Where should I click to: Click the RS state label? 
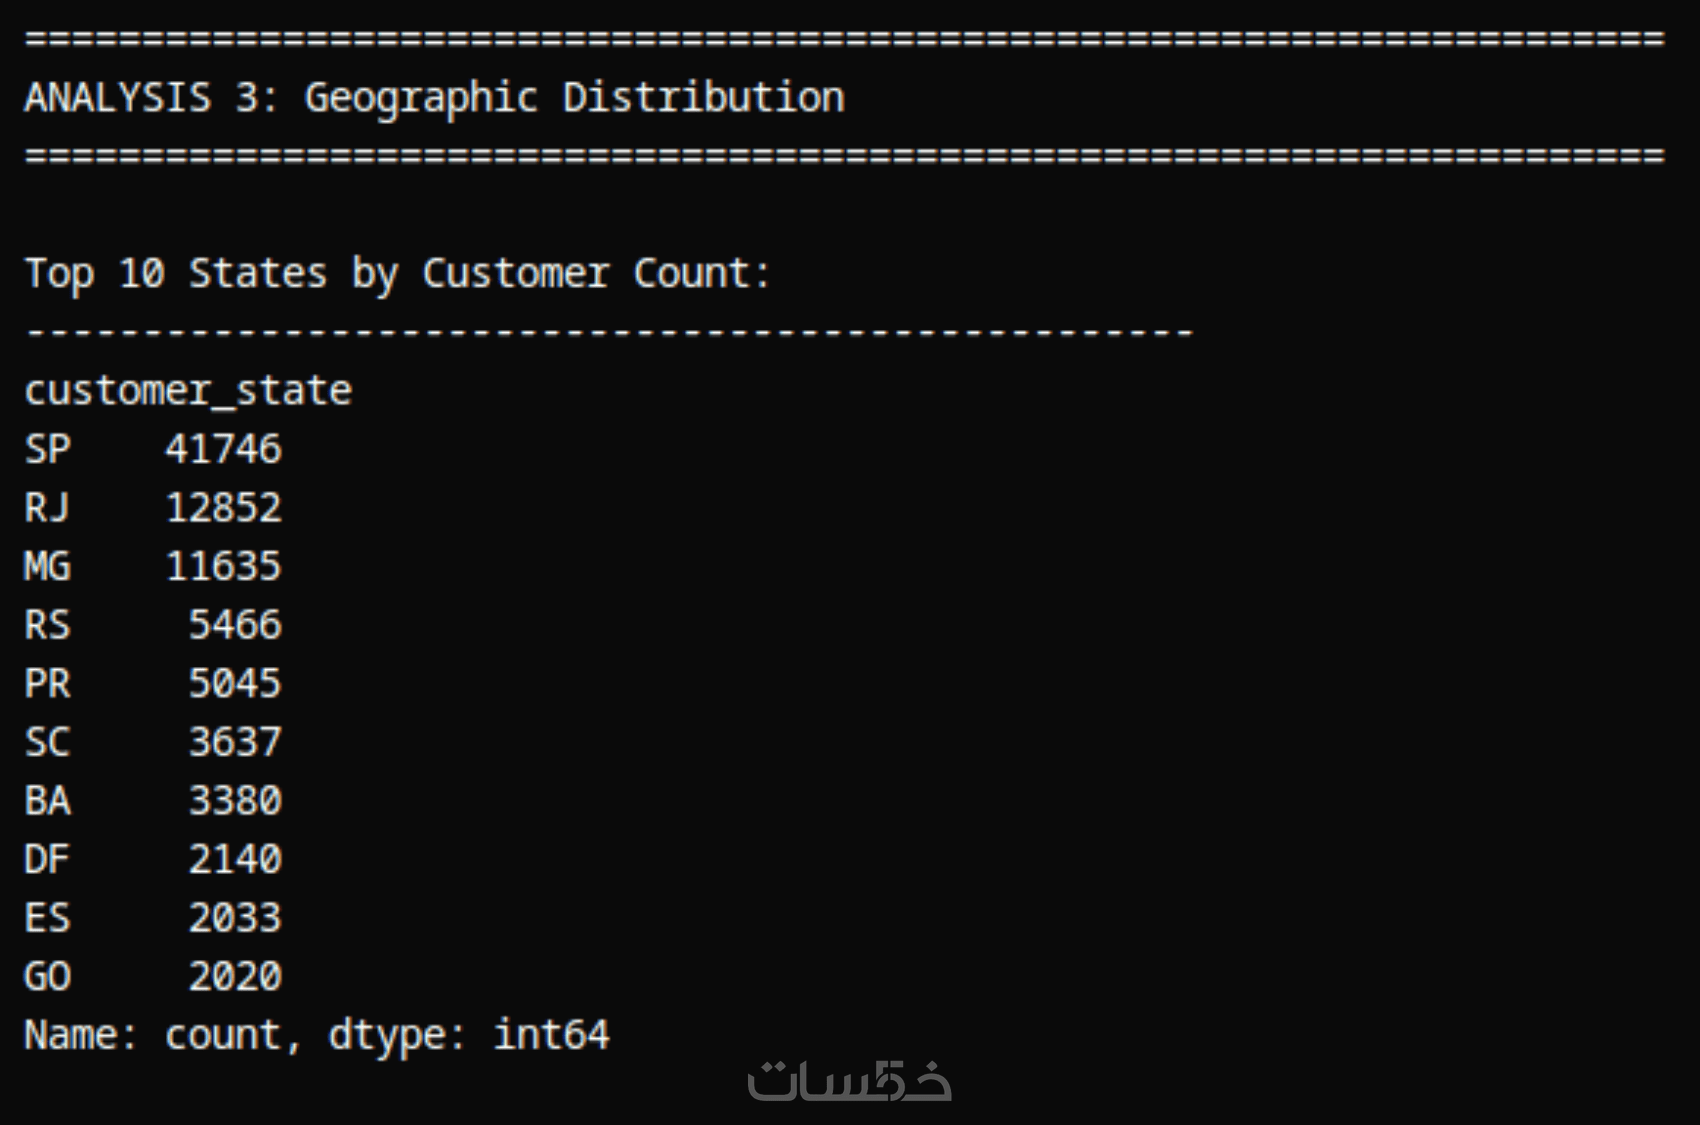[x=47, y=626]
